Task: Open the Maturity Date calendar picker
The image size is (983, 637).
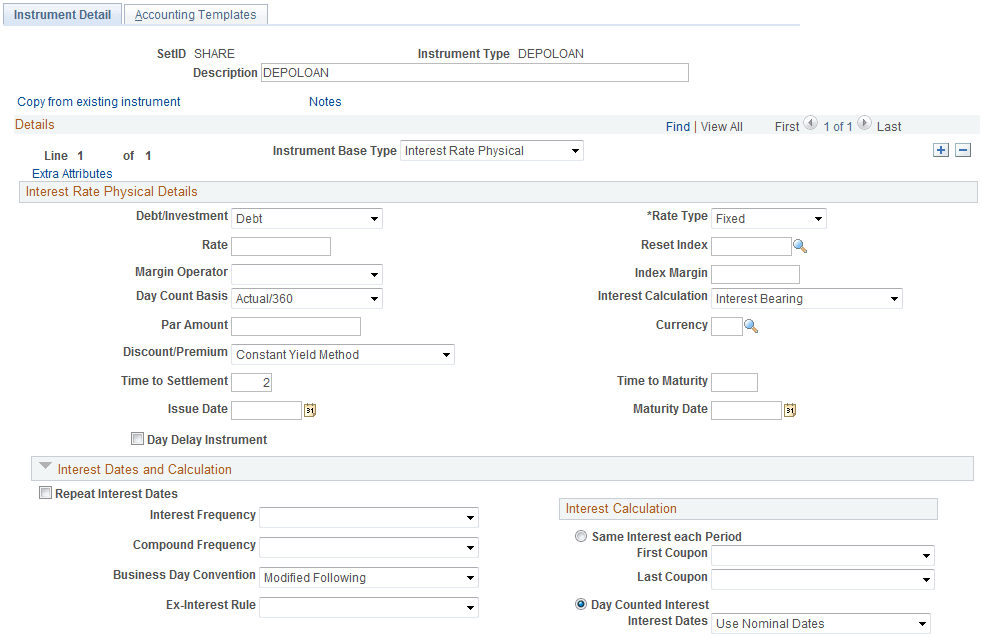Action: pyautogui.click(x=790, y=410)
